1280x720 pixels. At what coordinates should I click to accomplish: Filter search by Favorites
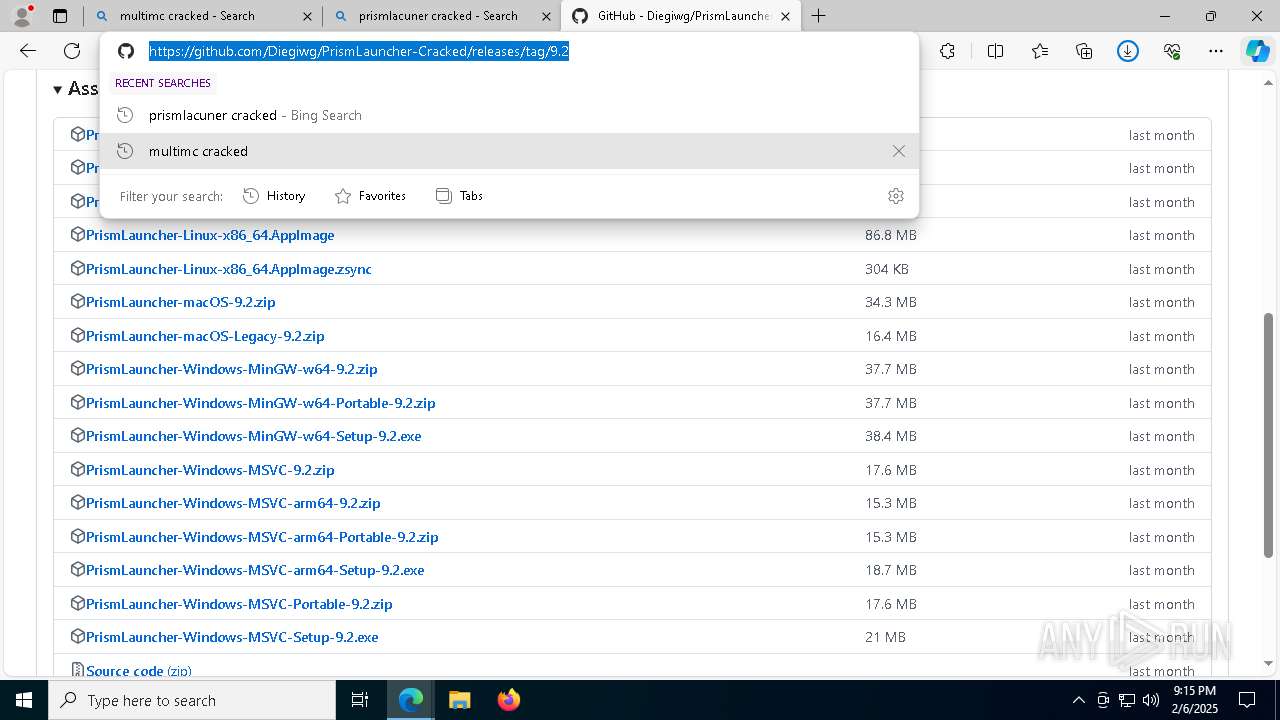[x=370, y=196]
